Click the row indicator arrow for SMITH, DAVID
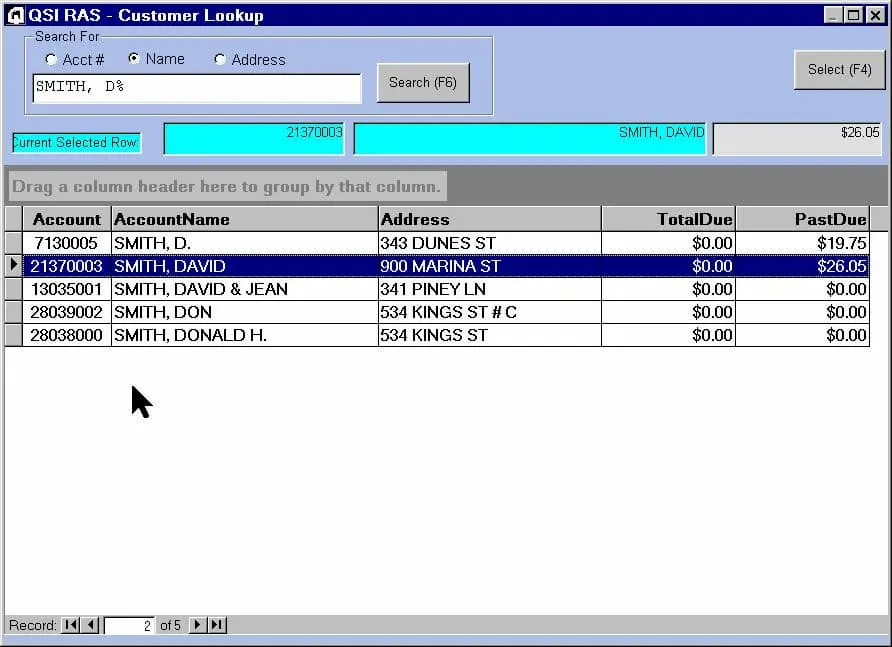Screen dimensions: 892x647 click(x=14, y=266)
